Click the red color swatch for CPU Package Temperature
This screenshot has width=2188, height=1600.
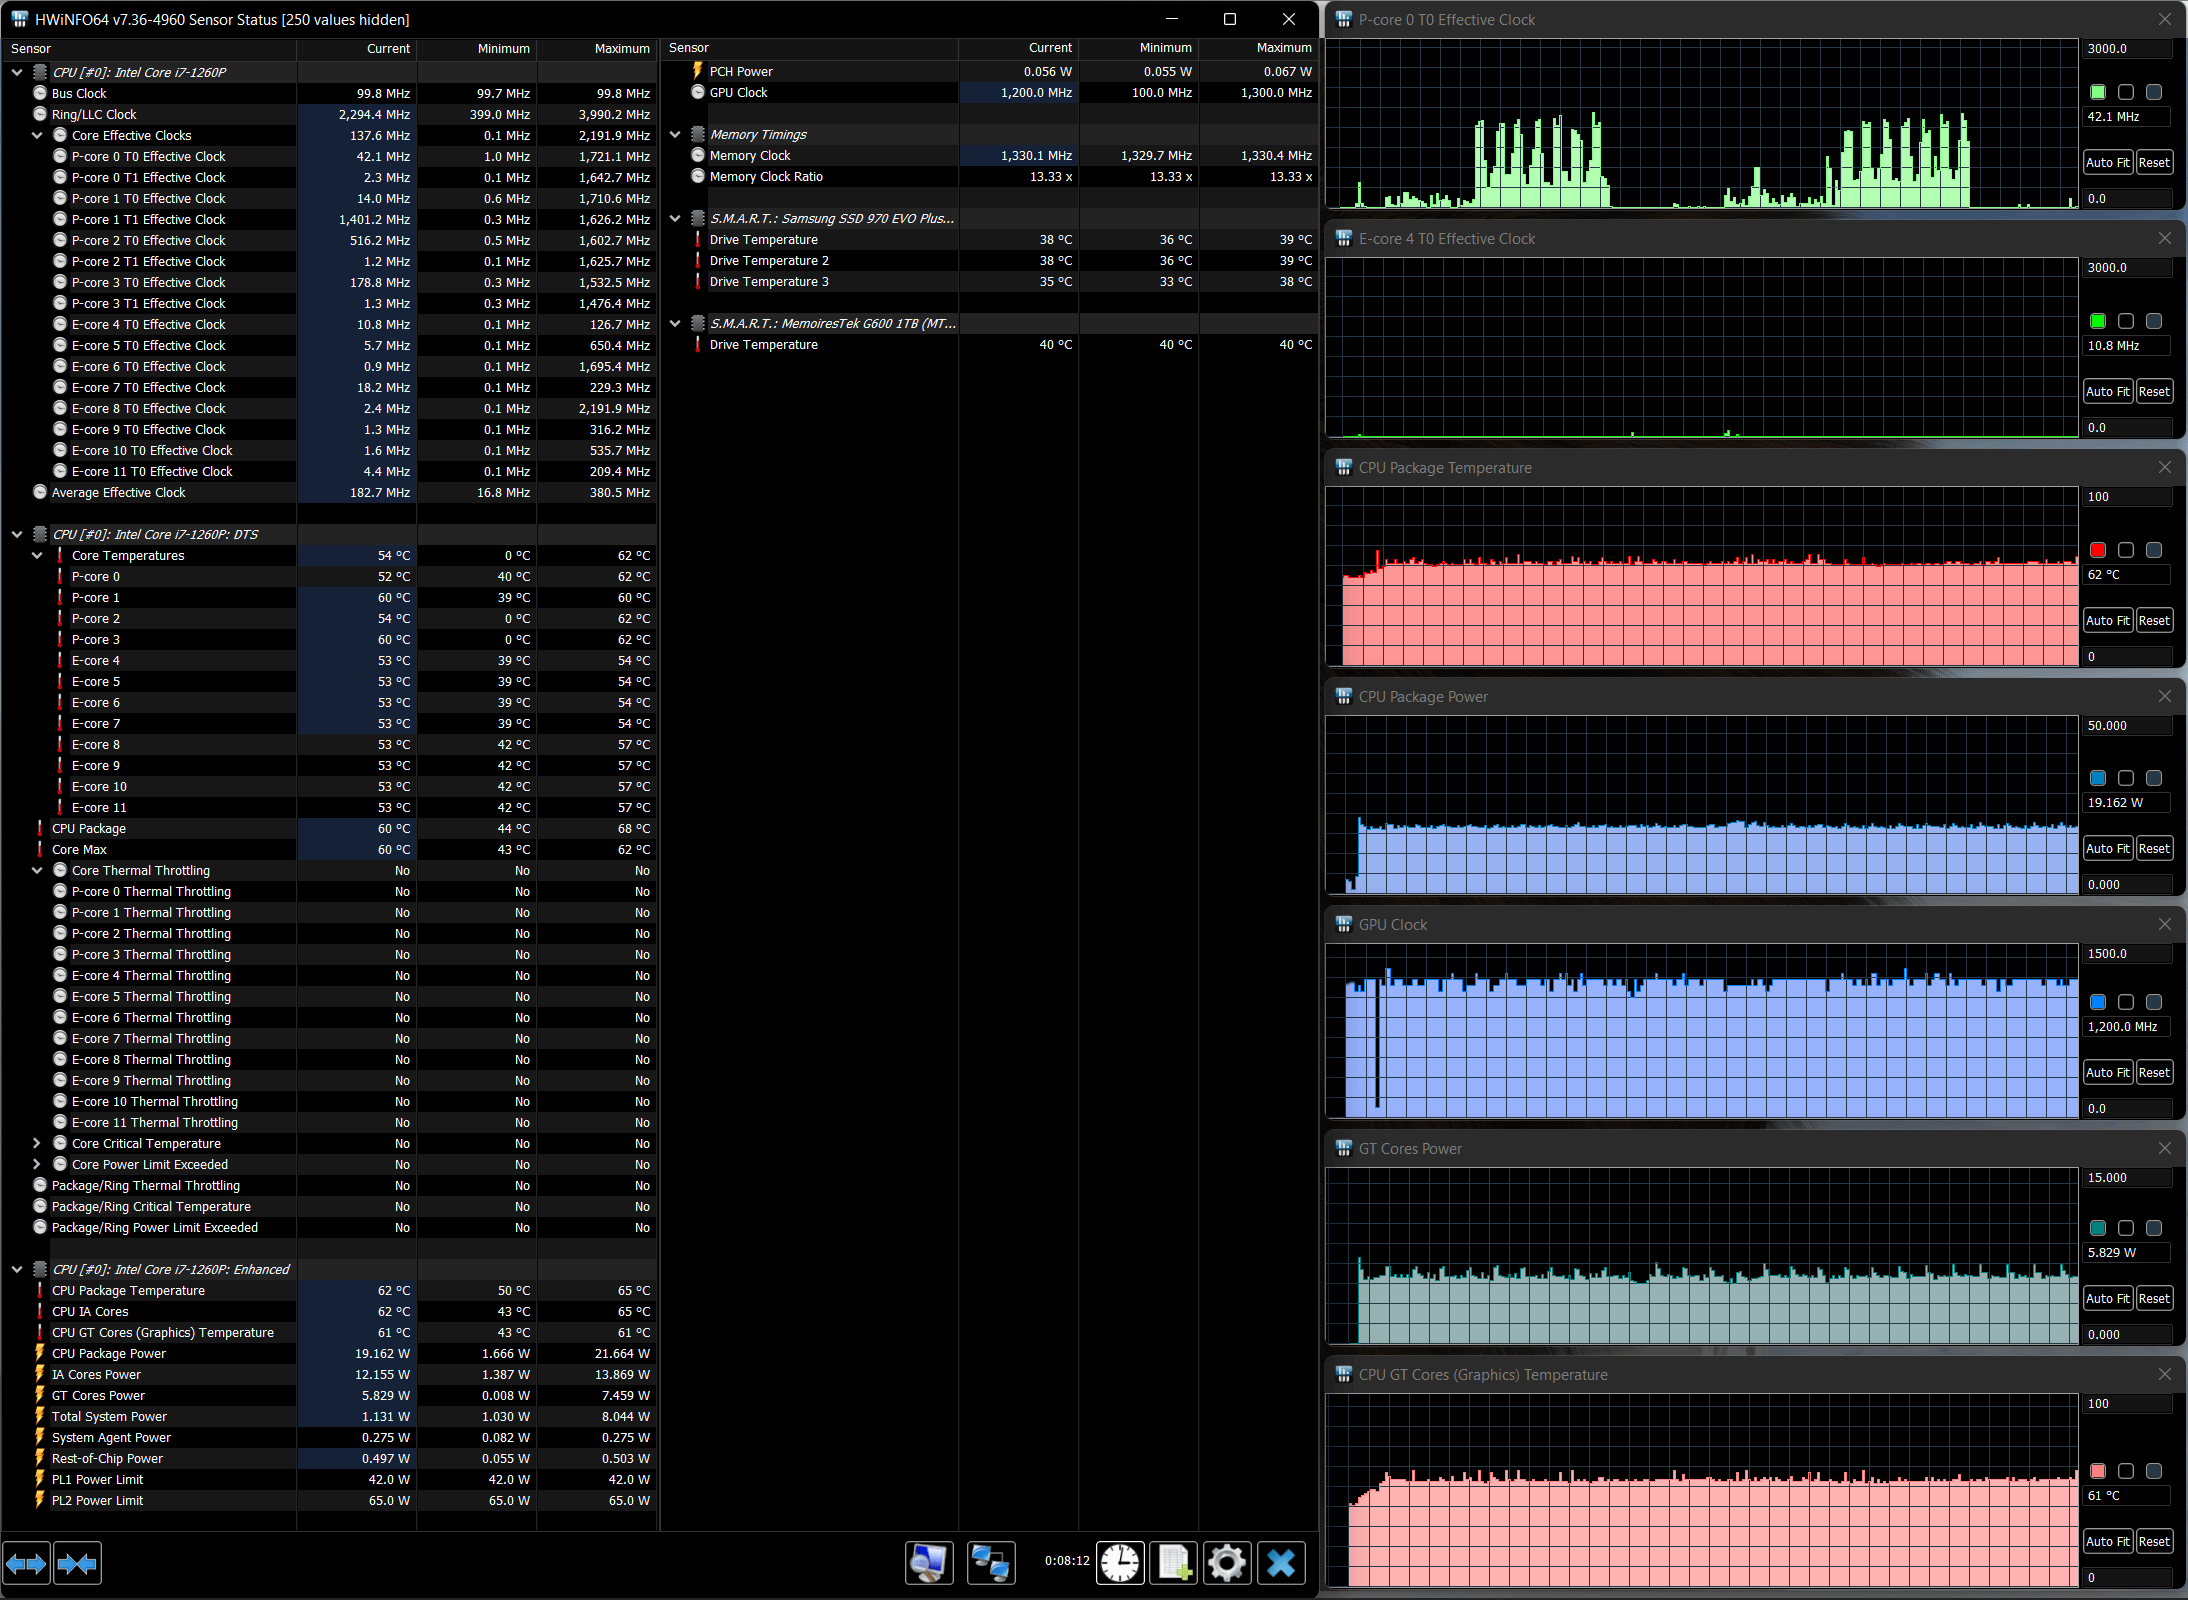pos(2098,550)
